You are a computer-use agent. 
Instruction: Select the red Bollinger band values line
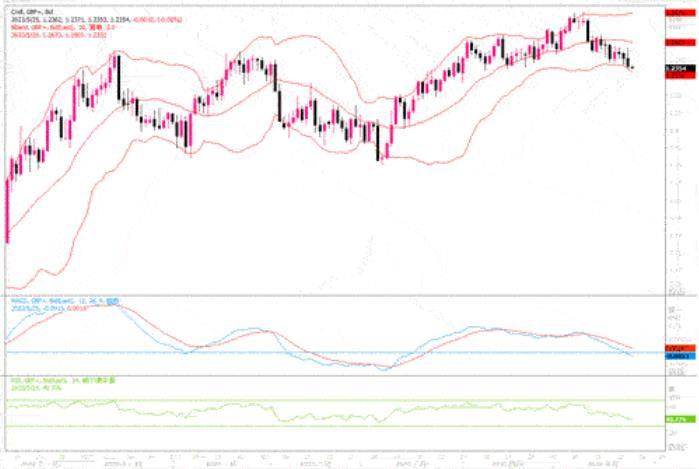pyautogui.click(x=58, y=35)
